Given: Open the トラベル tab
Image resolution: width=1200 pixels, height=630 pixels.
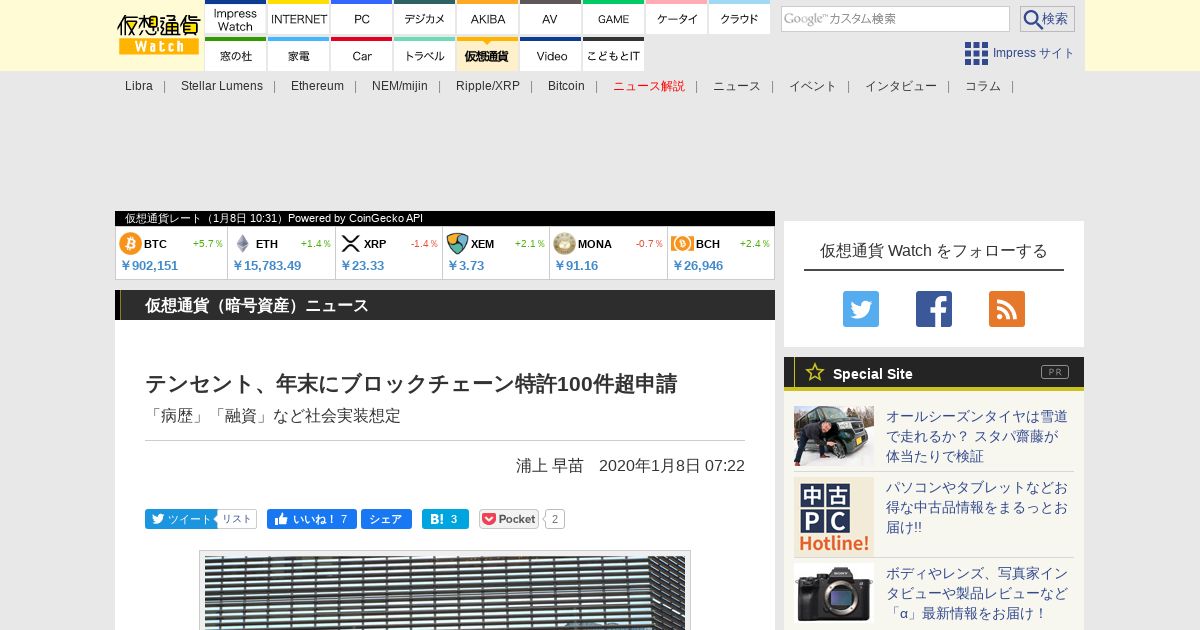Looking at the screenshot, I should [x=425, y=55].
